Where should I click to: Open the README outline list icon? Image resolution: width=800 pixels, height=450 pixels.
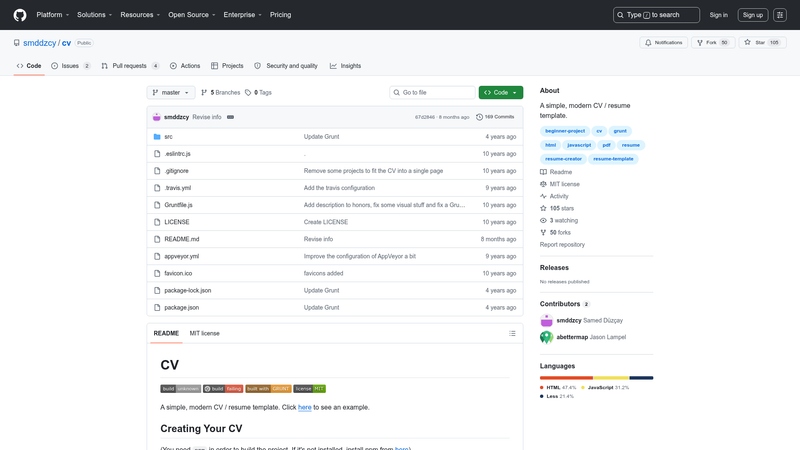pyautogui.click(x=512, y=333)
